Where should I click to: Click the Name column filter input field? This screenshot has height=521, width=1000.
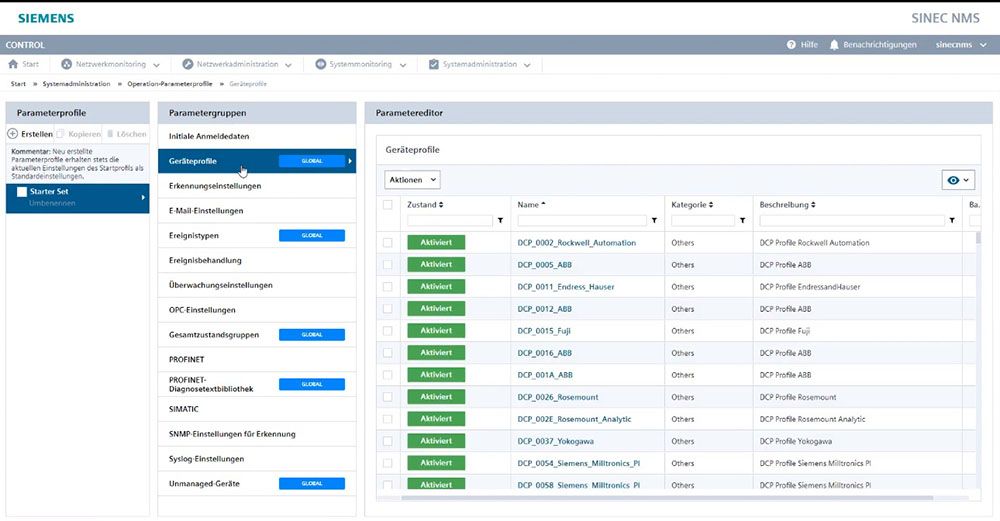[x=582, y=221]
